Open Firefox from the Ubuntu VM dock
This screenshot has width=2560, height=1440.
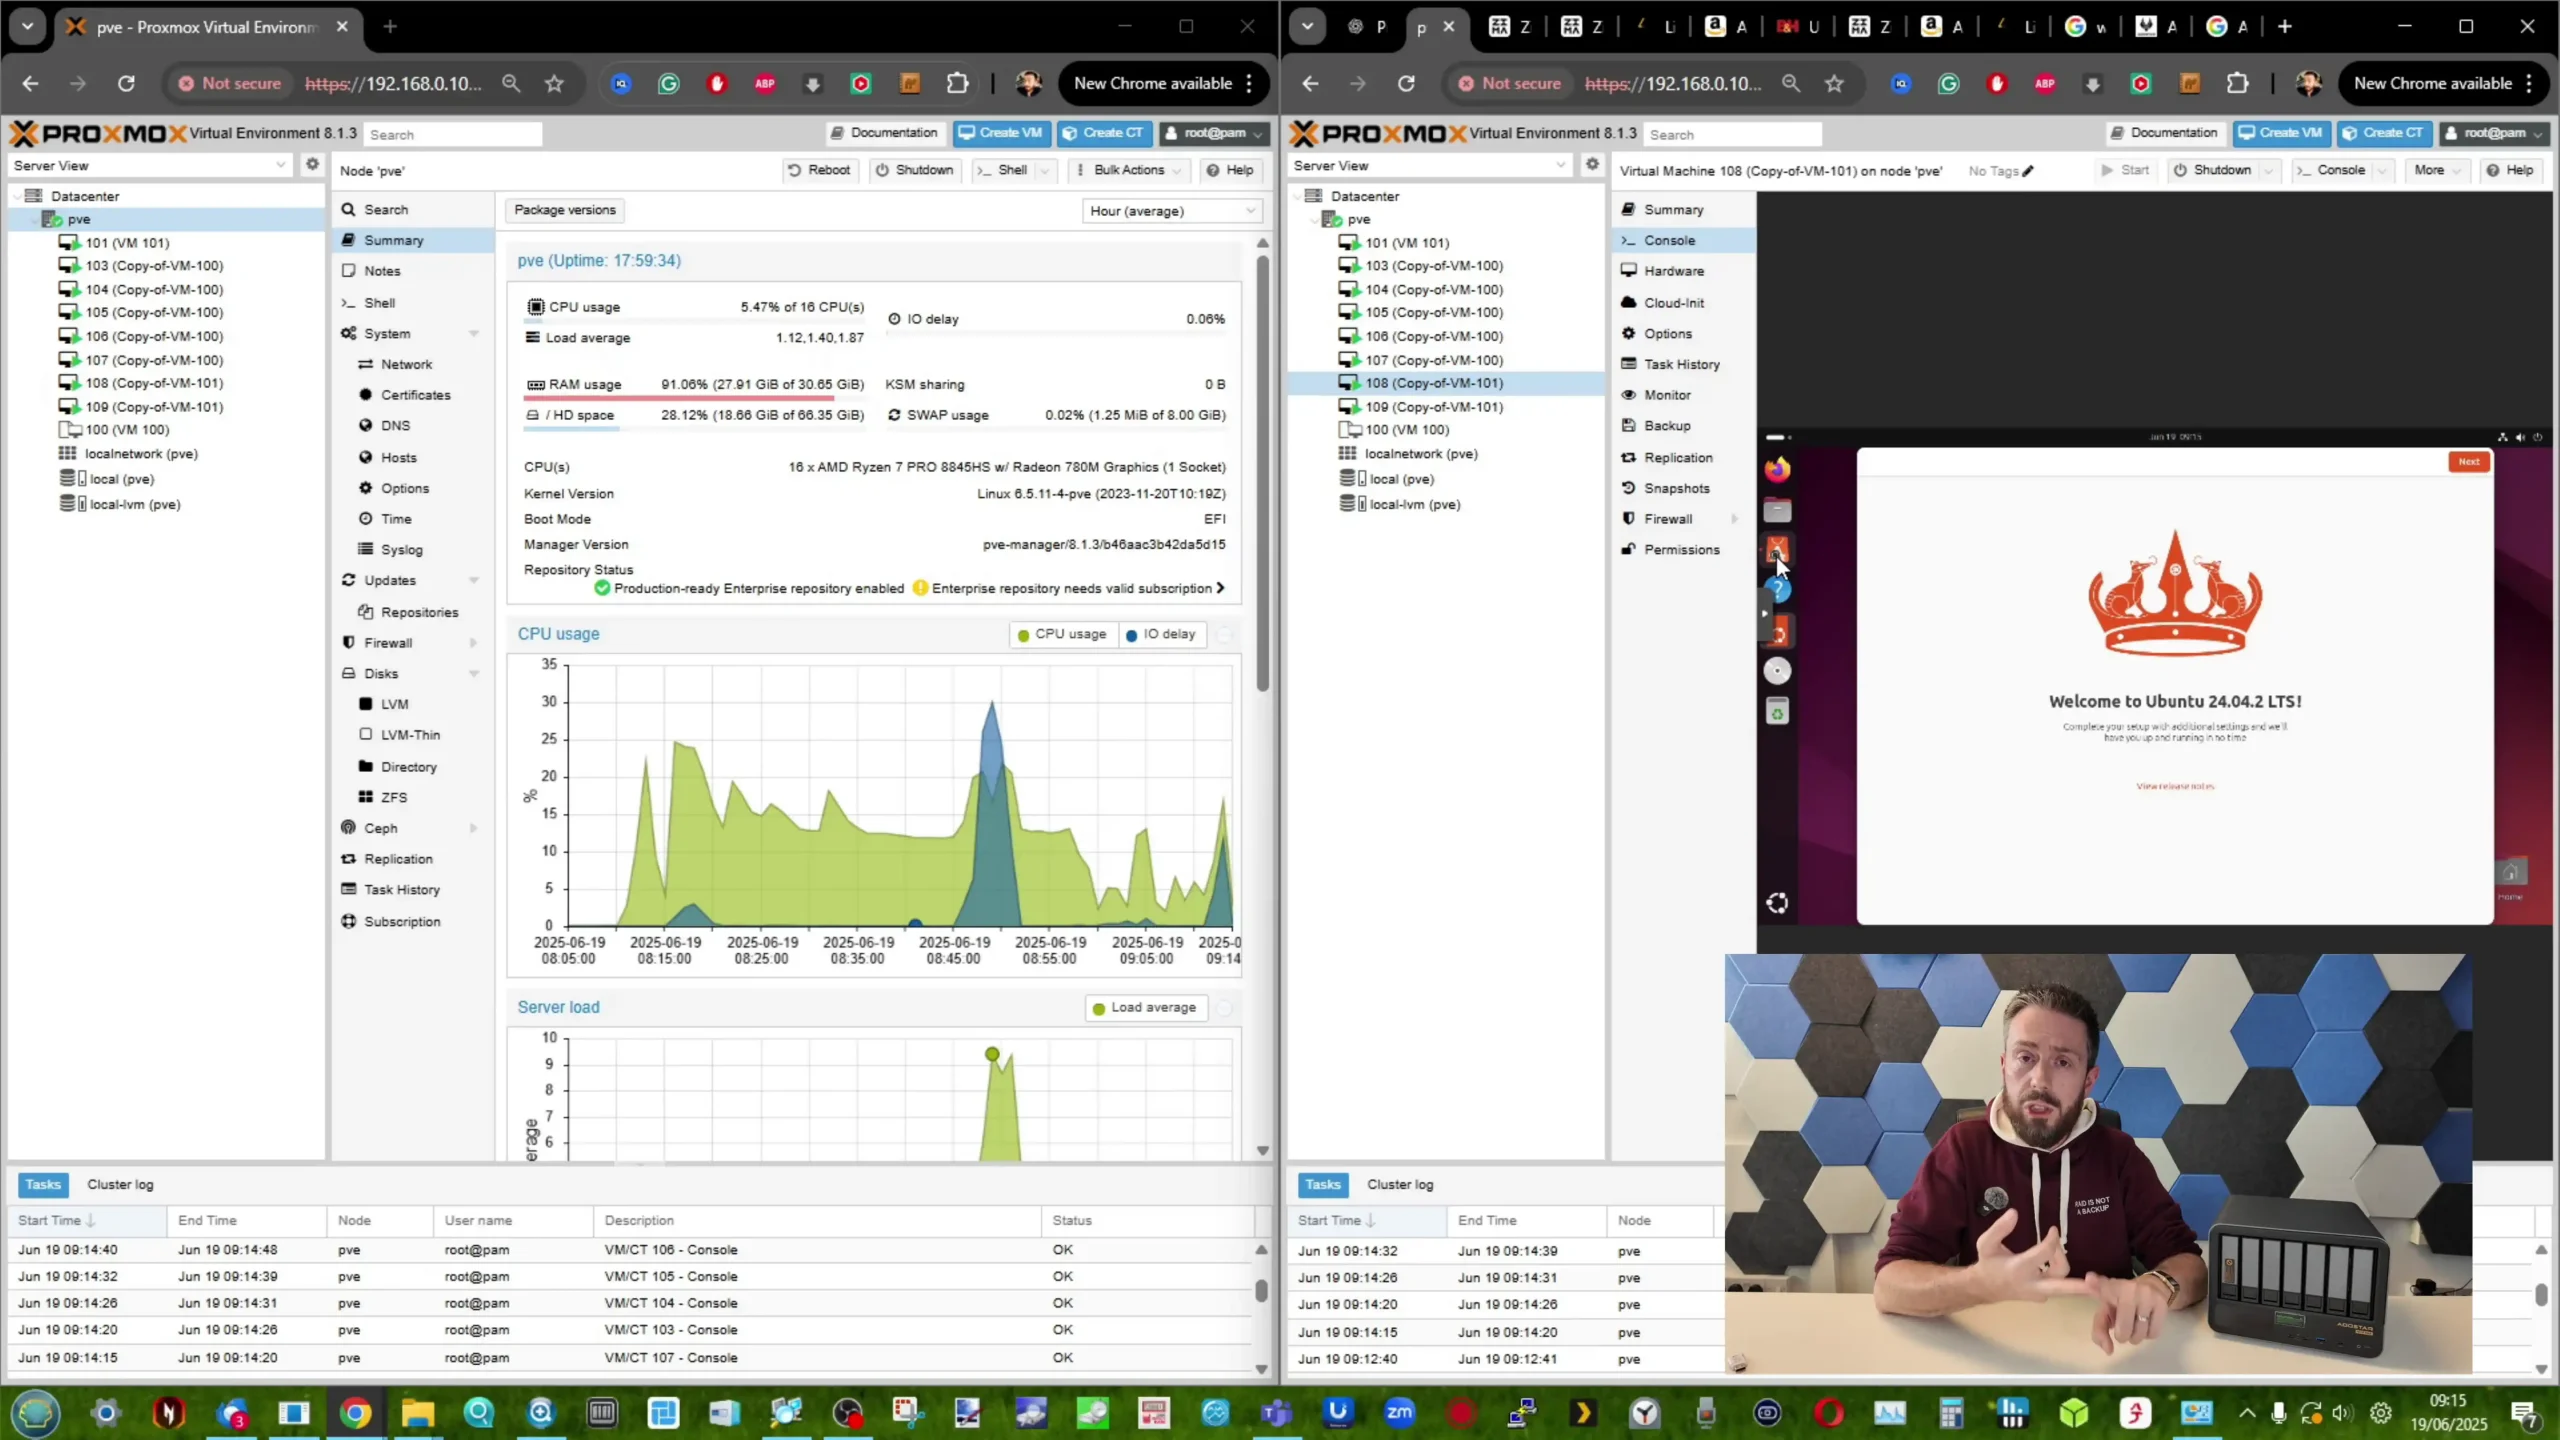coord(1777,469)
